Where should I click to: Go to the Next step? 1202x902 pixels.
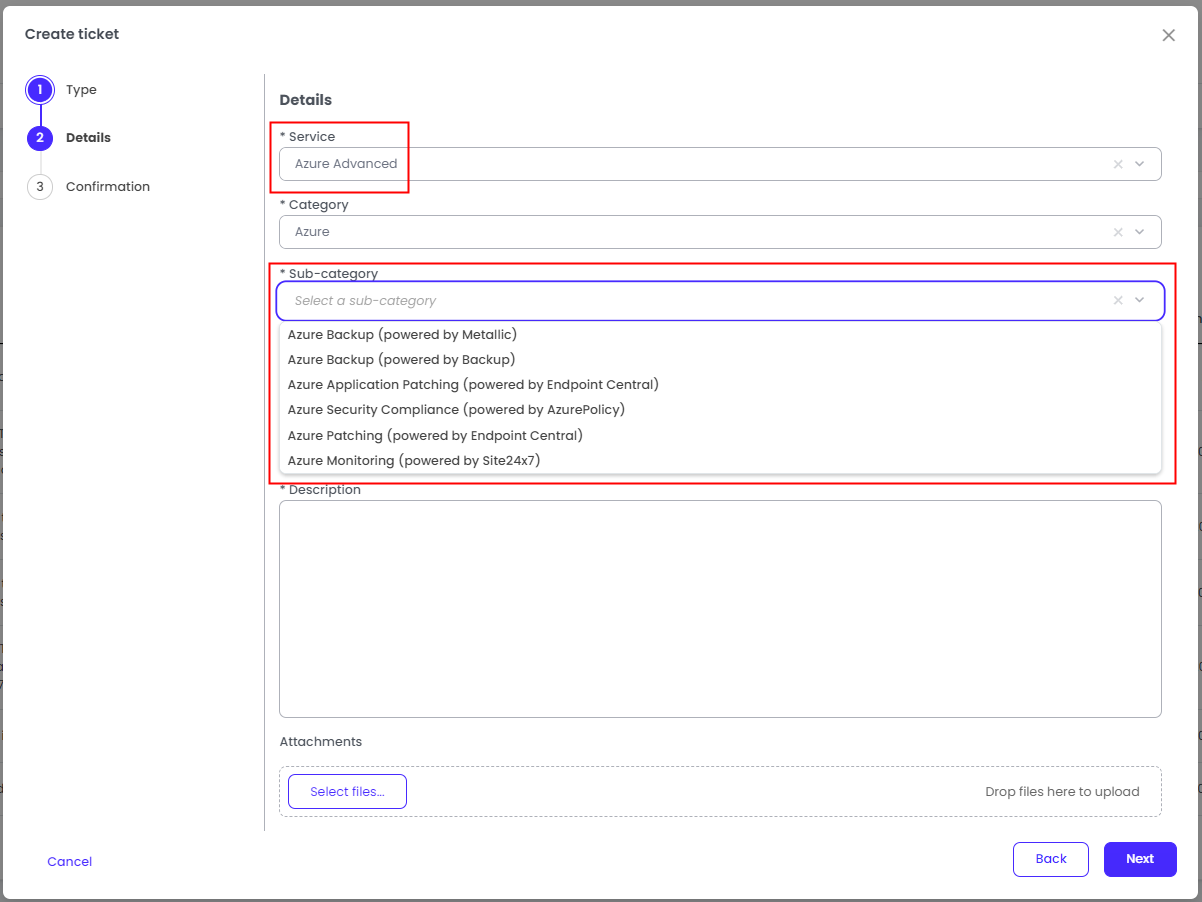(1139, 859)
